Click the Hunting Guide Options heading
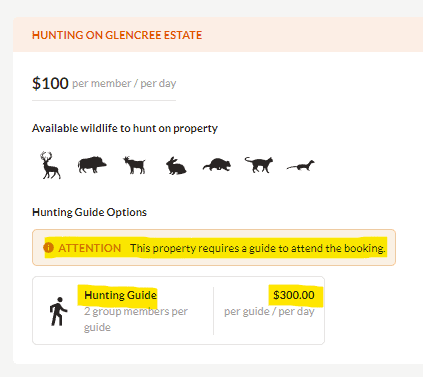 (x=89, y=212)
